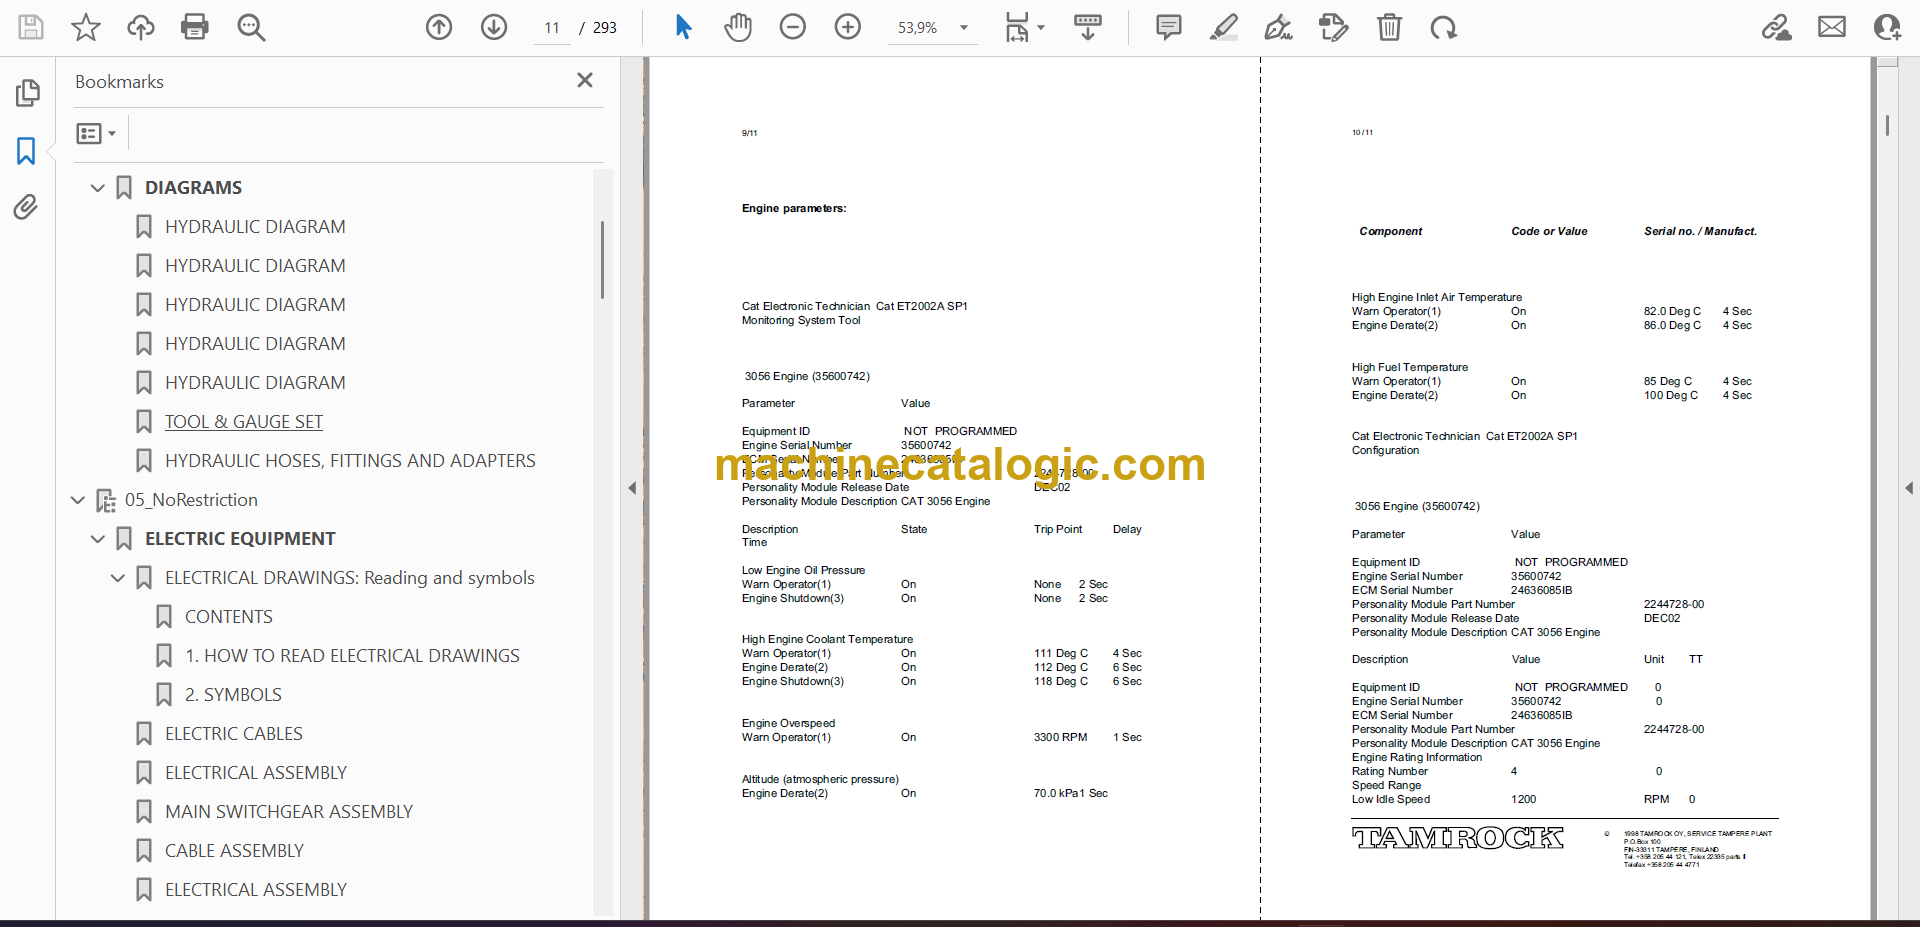The image size is (1920, 927).
Task: Activate the Selection arrow tool
Action: 683,27
